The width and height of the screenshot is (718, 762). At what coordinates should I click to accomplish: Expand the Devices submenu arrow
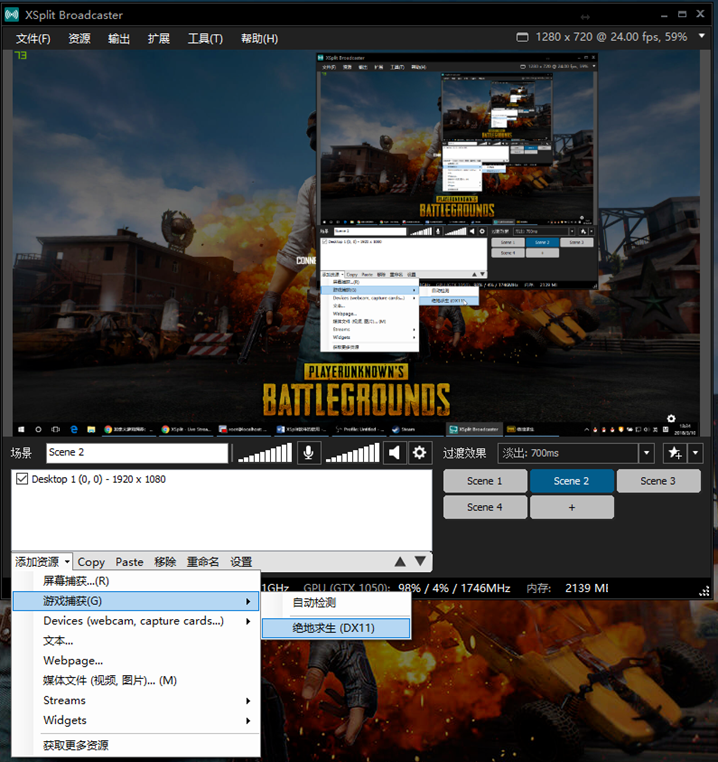coord(248,621)
